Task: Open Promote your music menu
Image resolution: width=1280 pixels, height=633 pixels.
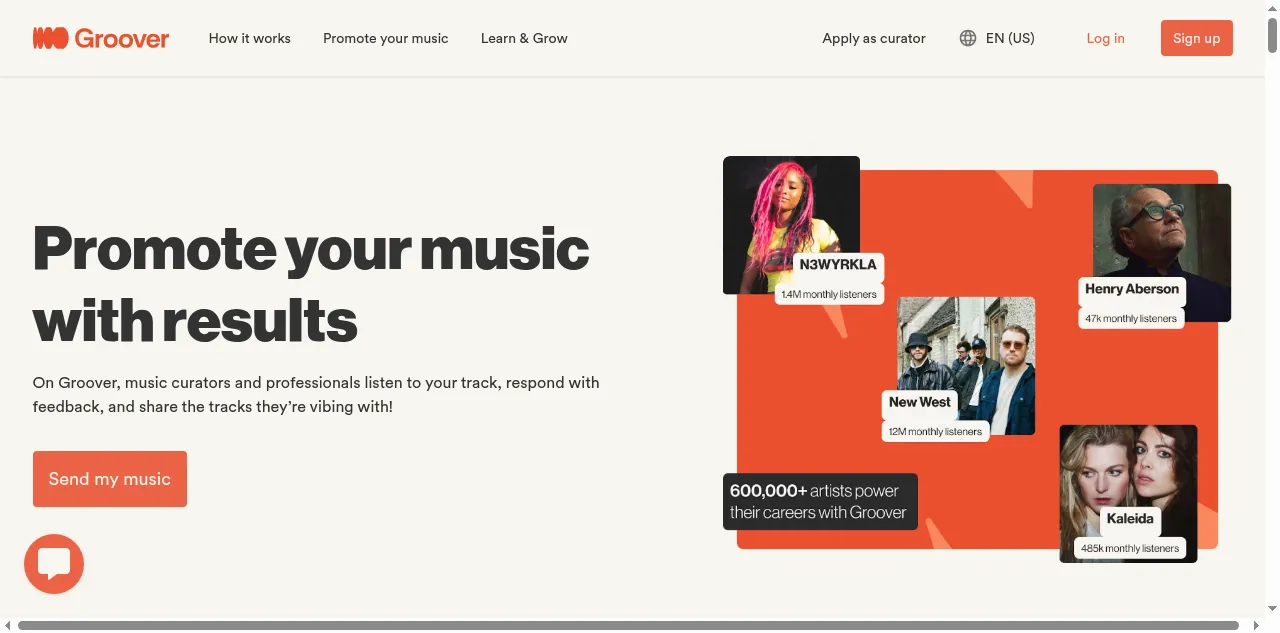Action: click(x=386, y=38)
